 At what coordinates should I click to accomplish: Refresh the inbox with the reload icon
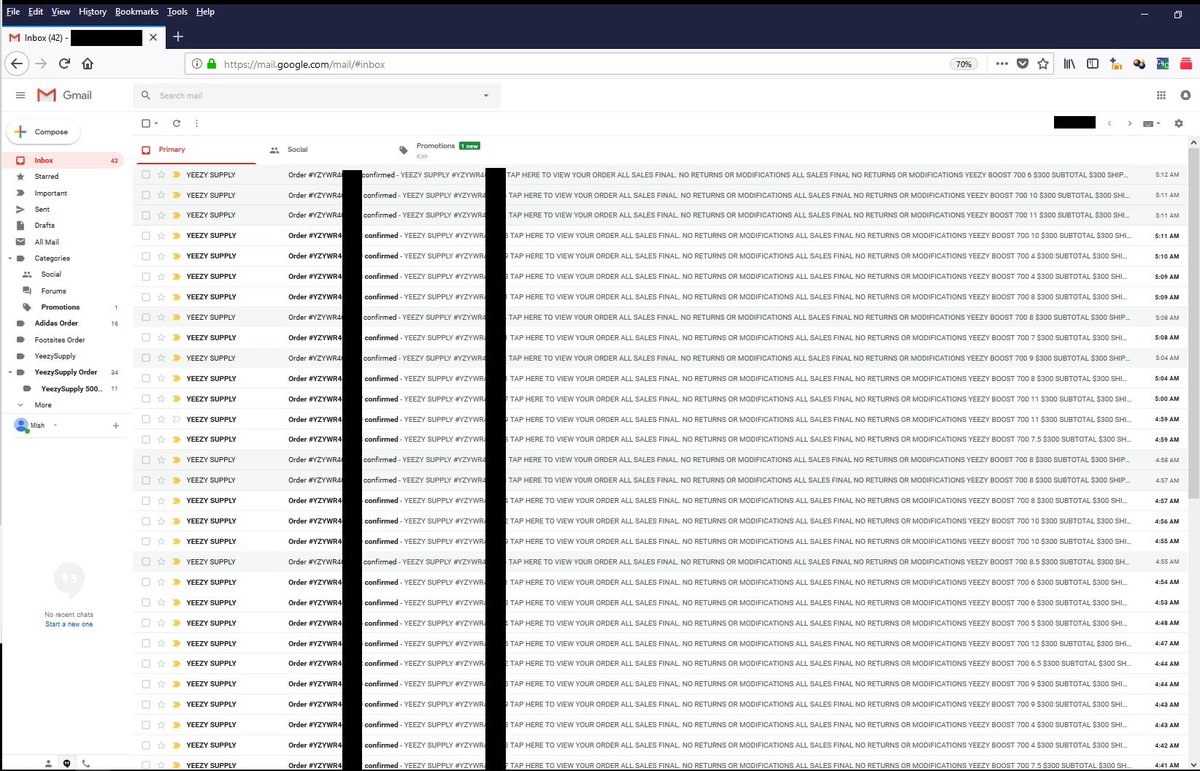177,123
